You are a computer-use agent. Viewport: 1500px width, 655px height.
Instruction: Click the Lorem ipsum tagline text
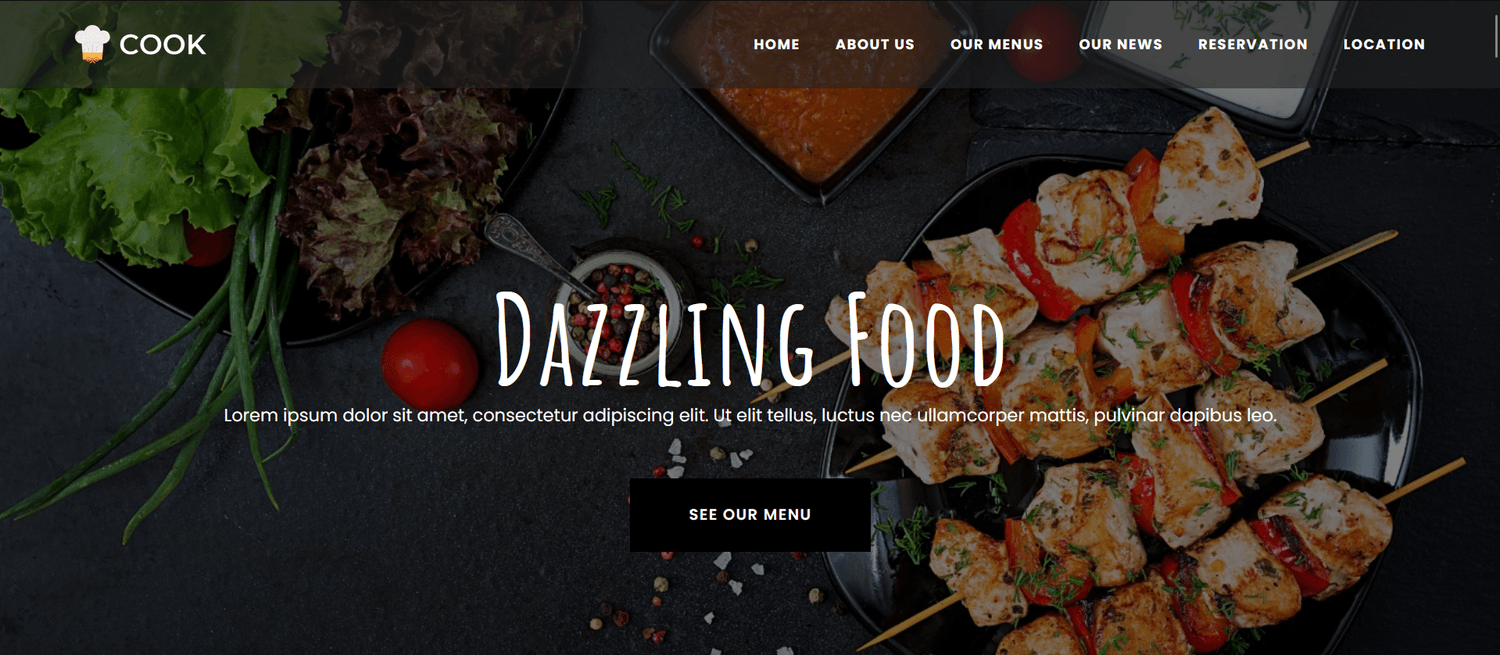click(750, 415)
